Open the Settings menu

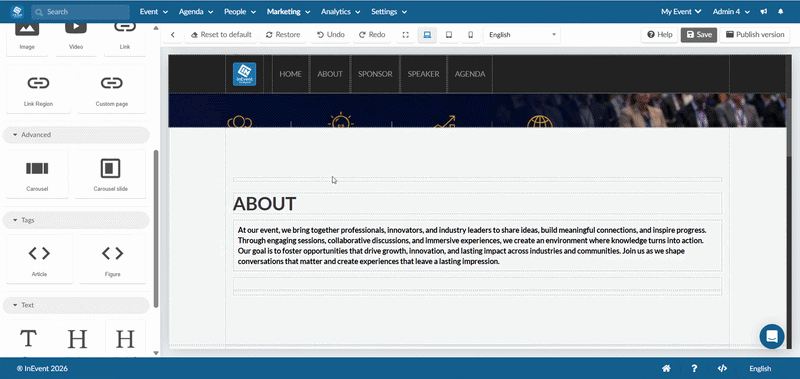389,12
